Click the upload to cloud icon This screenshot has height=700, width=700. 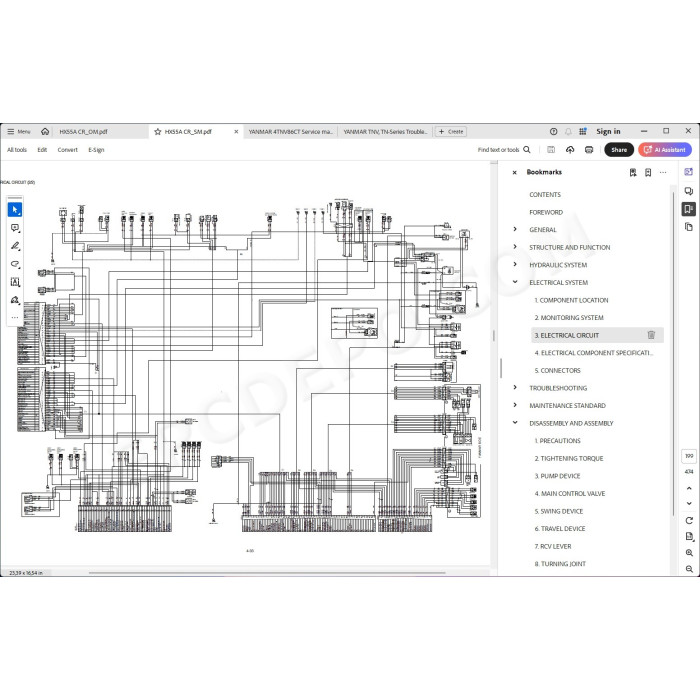pyautogui.click(x=570, y=150)
